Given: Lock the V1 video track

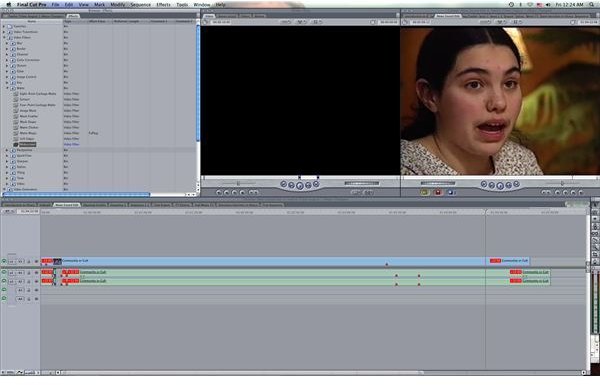Looking at the screenshot, I should point(29,262).
